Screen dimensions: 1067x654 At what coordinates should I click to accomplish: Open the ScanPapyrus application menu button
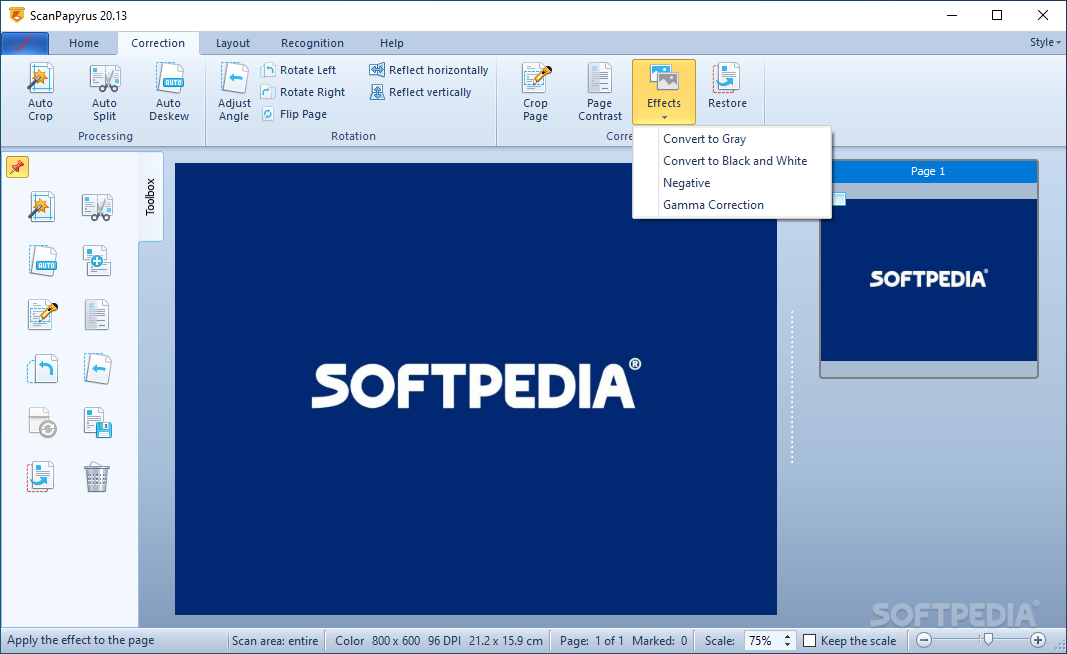tap(25, 43)
